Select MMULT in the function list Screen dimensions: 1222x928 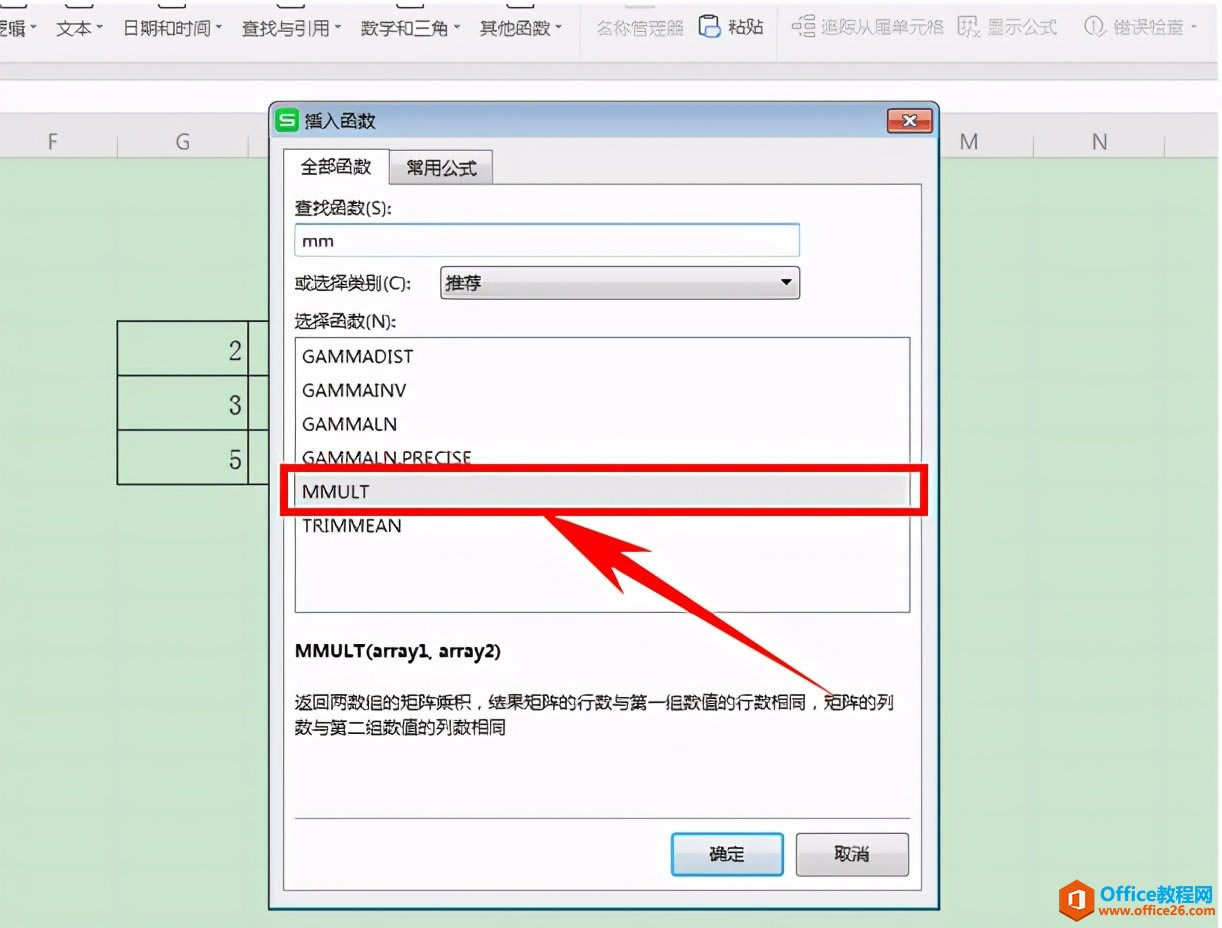pyautogui.click(x=602, y=491)
